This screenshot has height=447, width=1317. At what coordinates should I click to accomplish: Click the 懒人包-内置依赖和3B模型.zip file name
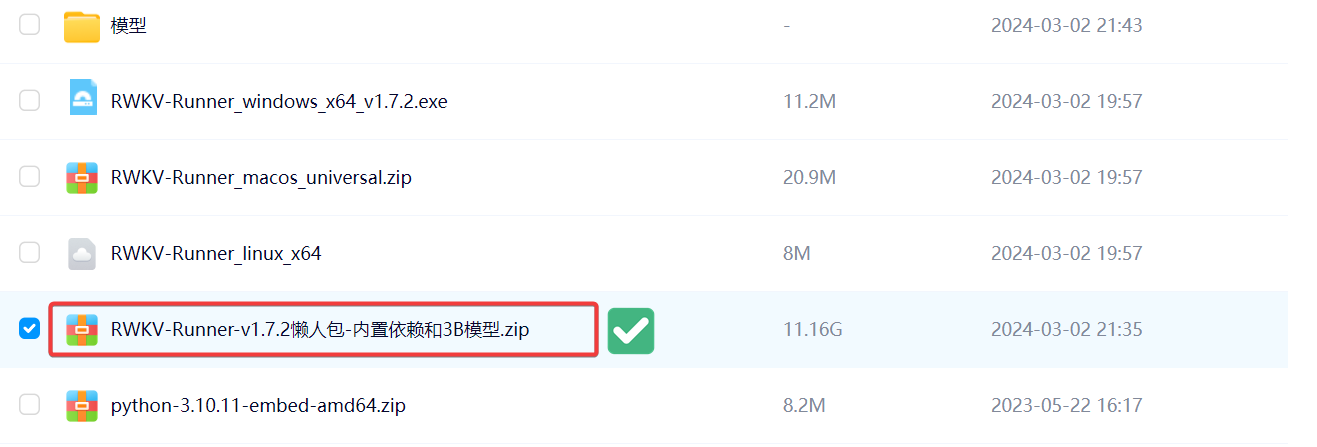[320, 330]
